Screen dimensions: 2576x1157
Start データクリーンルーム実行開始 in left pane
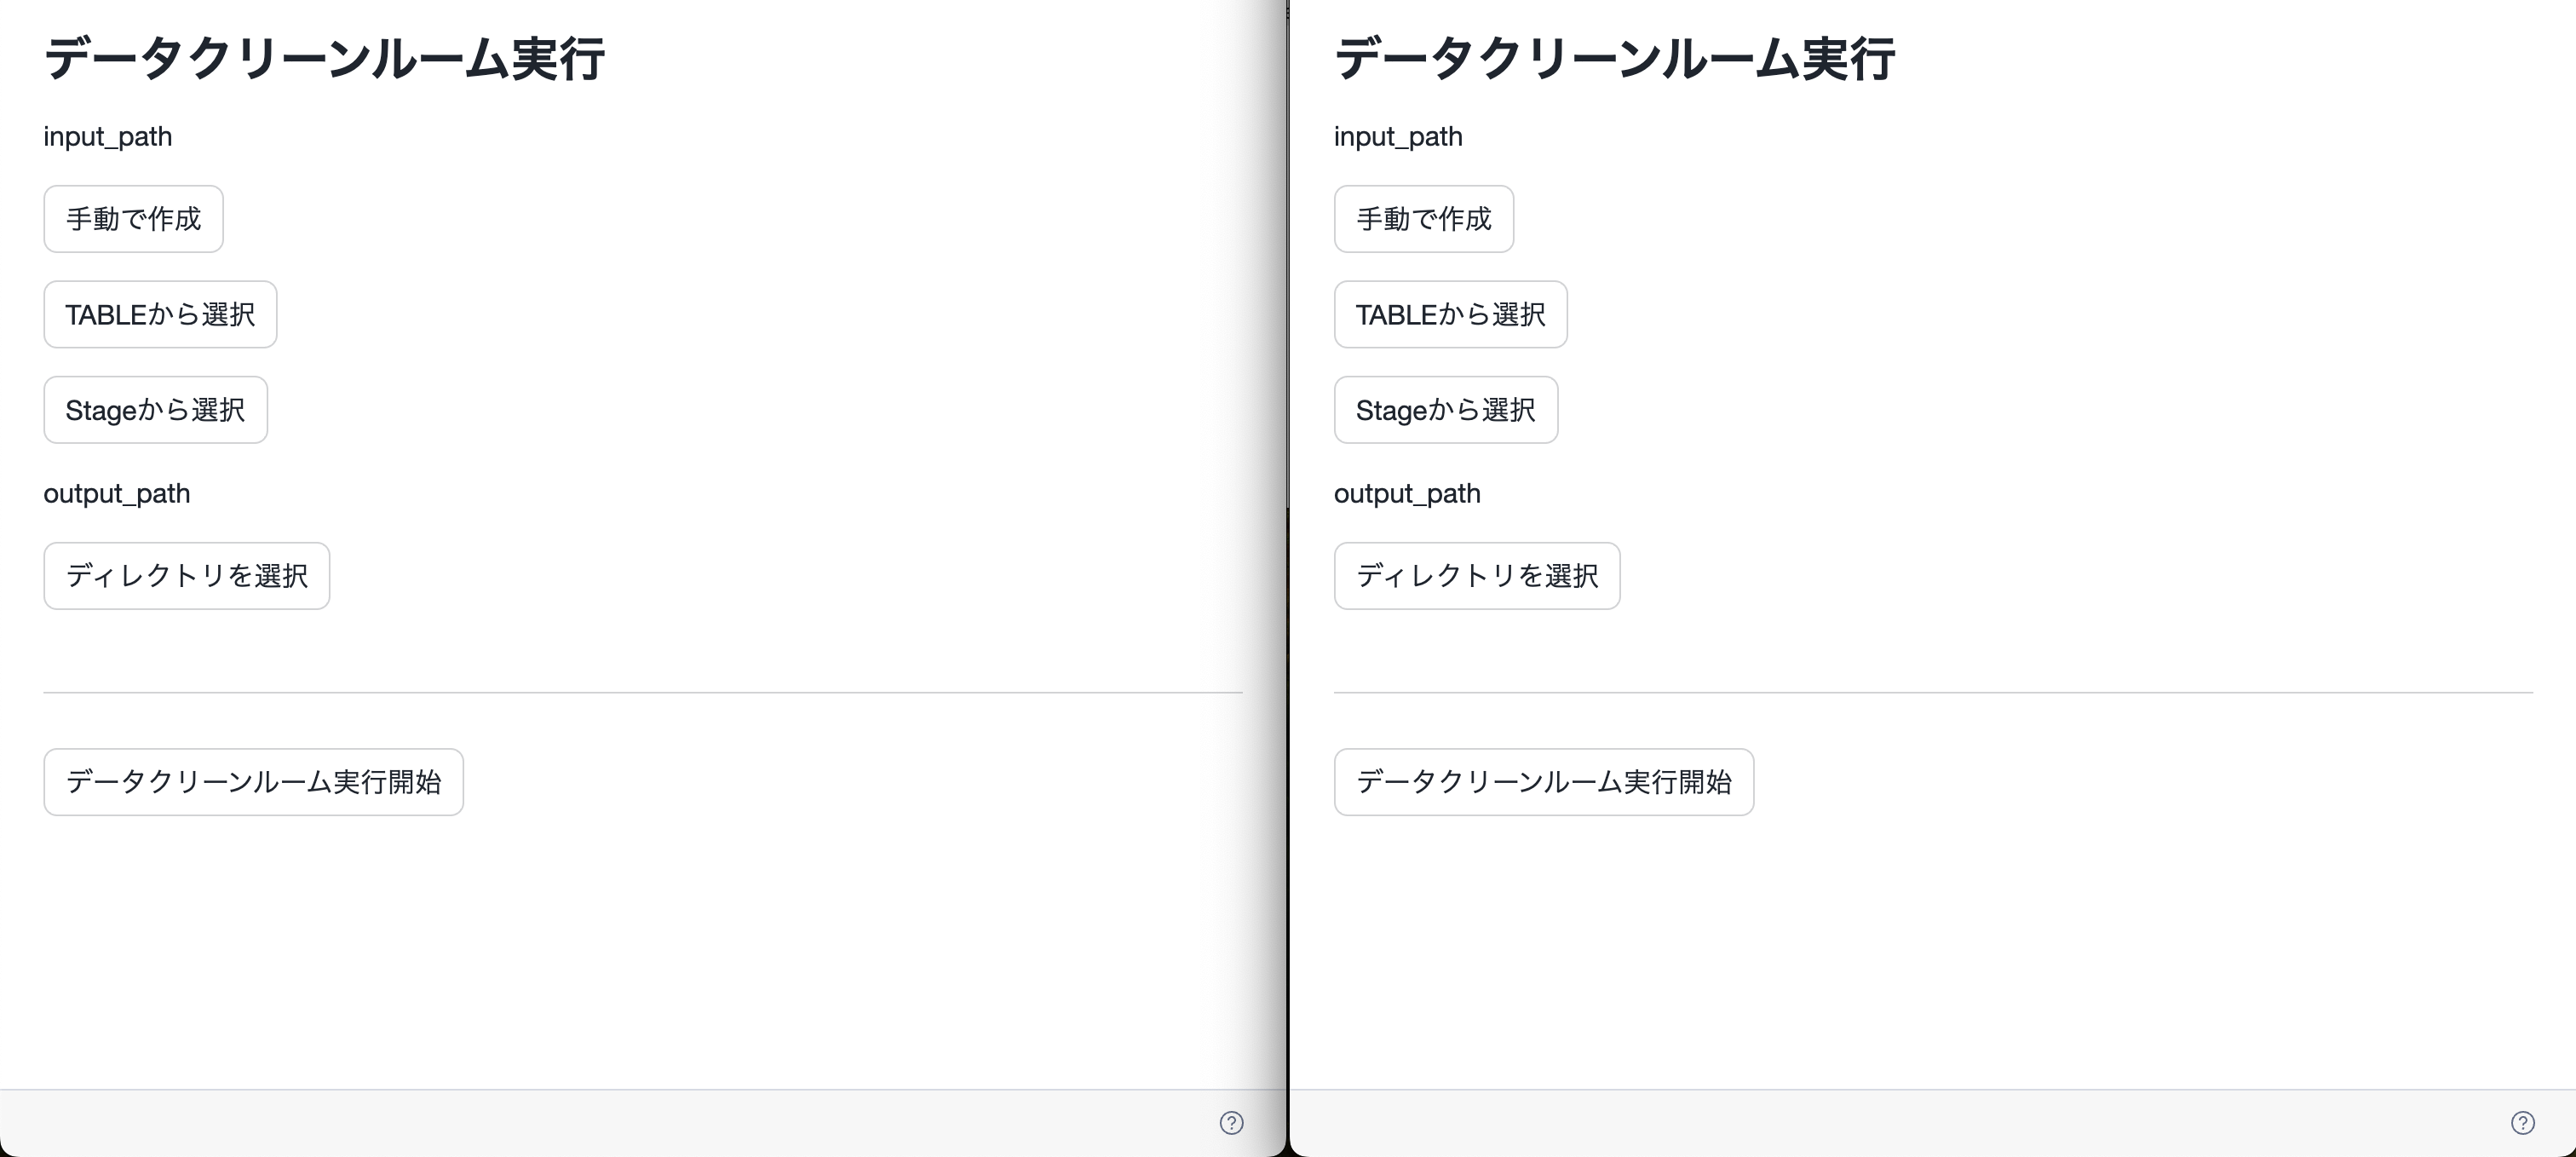(x=253, y=782)
